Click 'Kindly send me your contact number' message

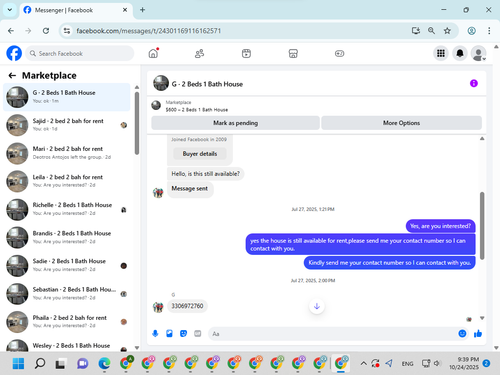[x=389, y=263]
